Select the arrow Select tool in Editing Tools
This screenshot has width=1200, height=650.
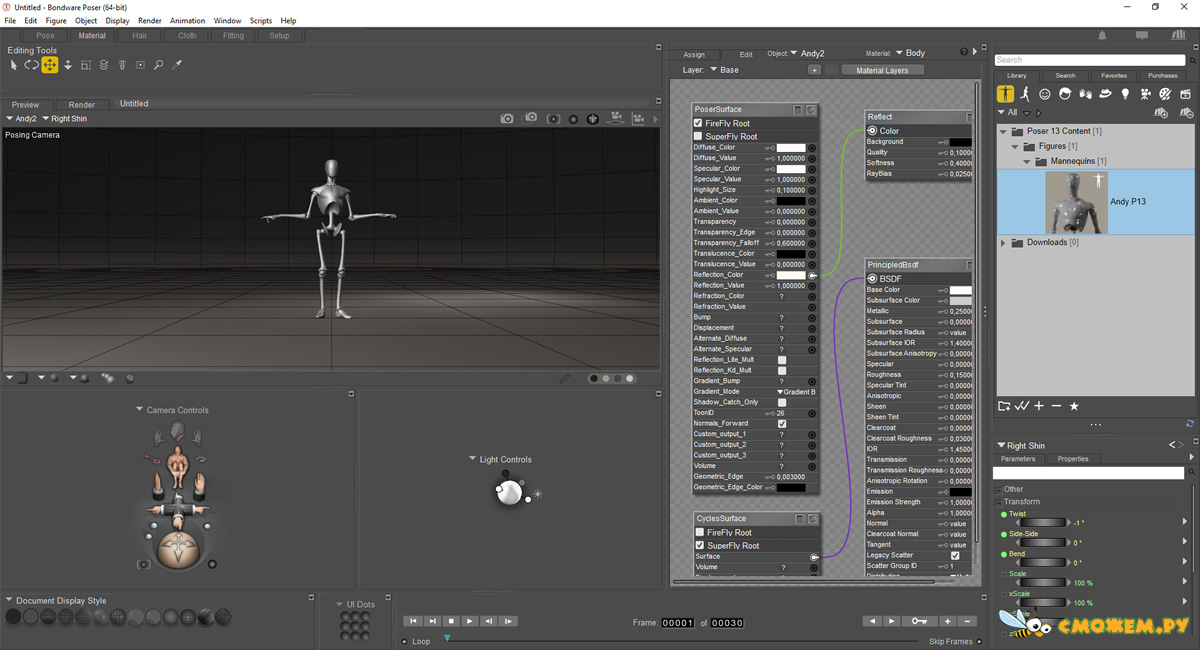click(14, 65)
